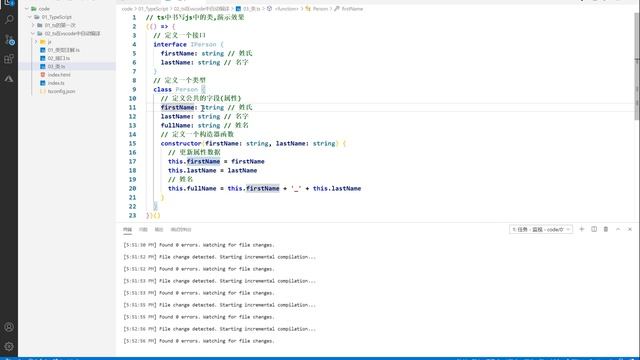Switch to the fourth panel tab

(x=181, y=229)
